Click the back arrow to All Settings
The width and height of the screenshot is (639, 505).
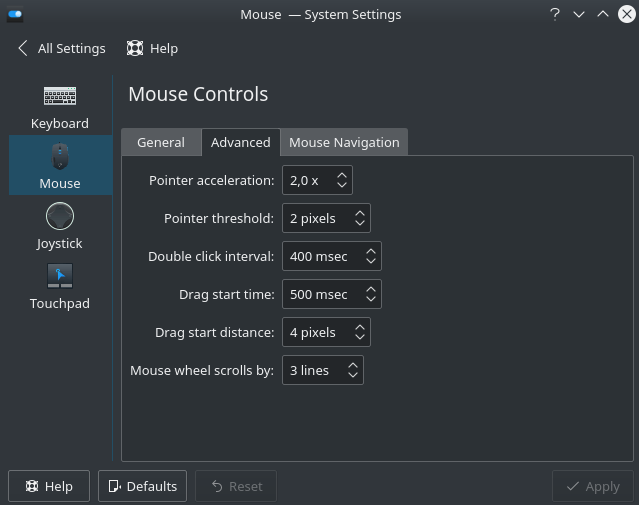[x=23, y=48]
